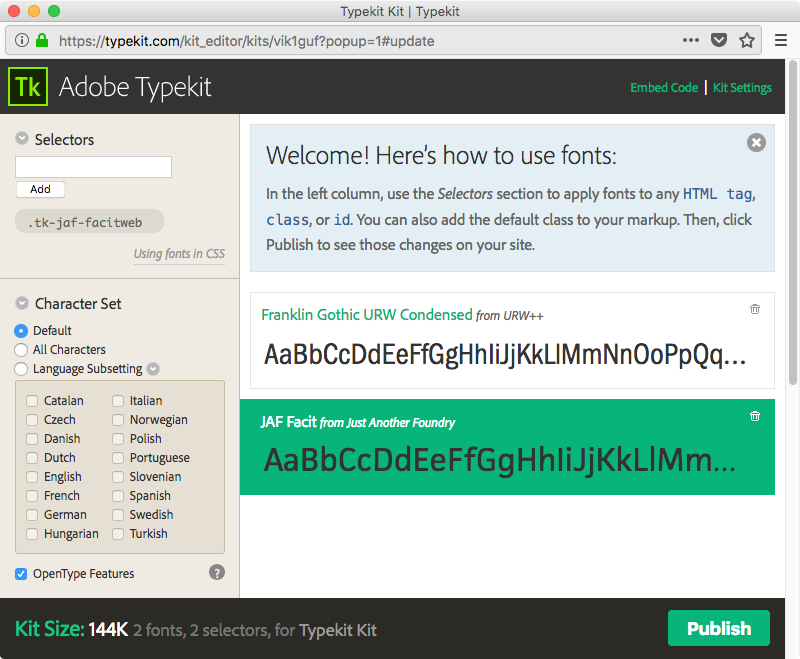Check the Swedish language box
Screen dimensions: 800x659
click(x=118, y=515)
